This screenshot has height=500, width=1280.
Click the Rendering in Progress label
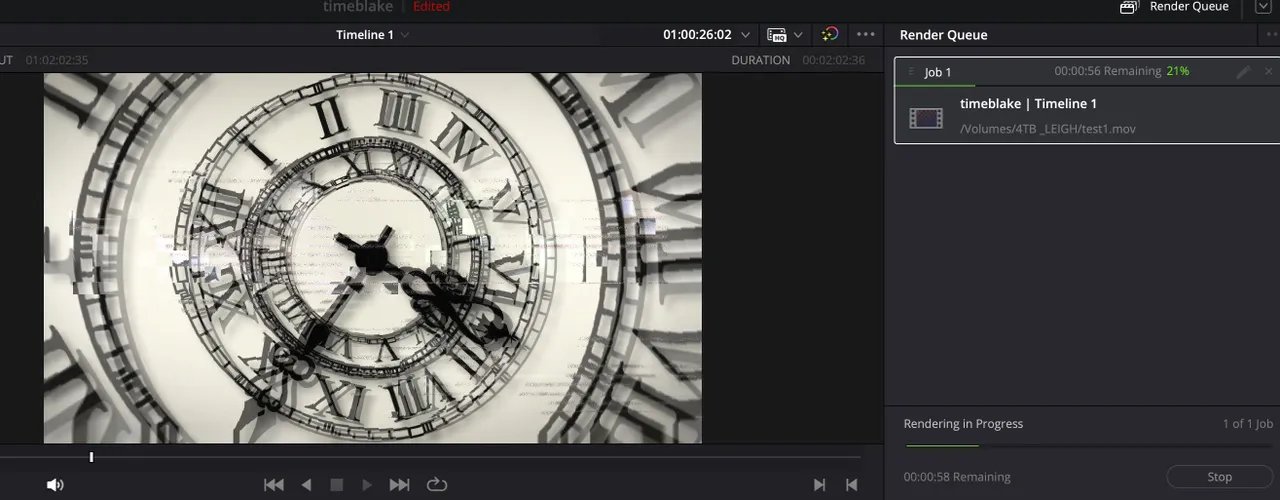click(x=963, y=424)
